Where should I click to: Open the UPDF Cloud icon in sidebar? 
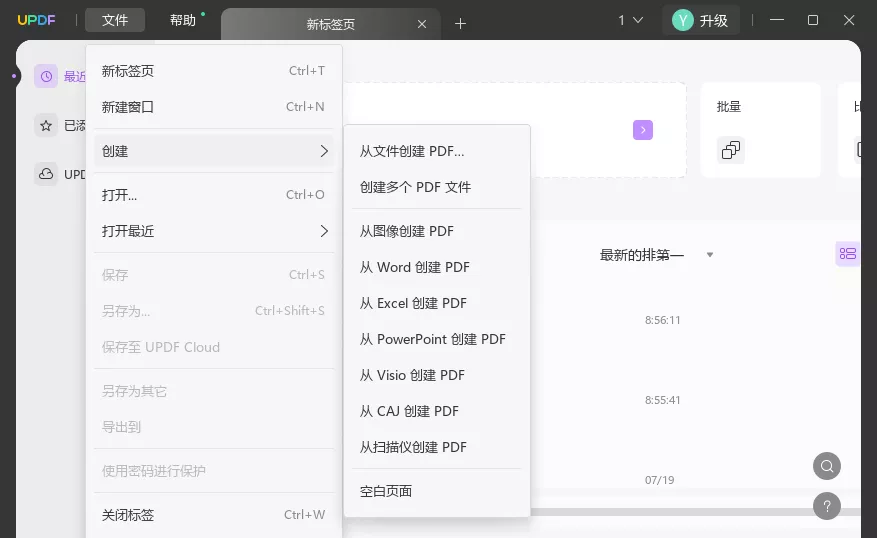pos(46,174)
